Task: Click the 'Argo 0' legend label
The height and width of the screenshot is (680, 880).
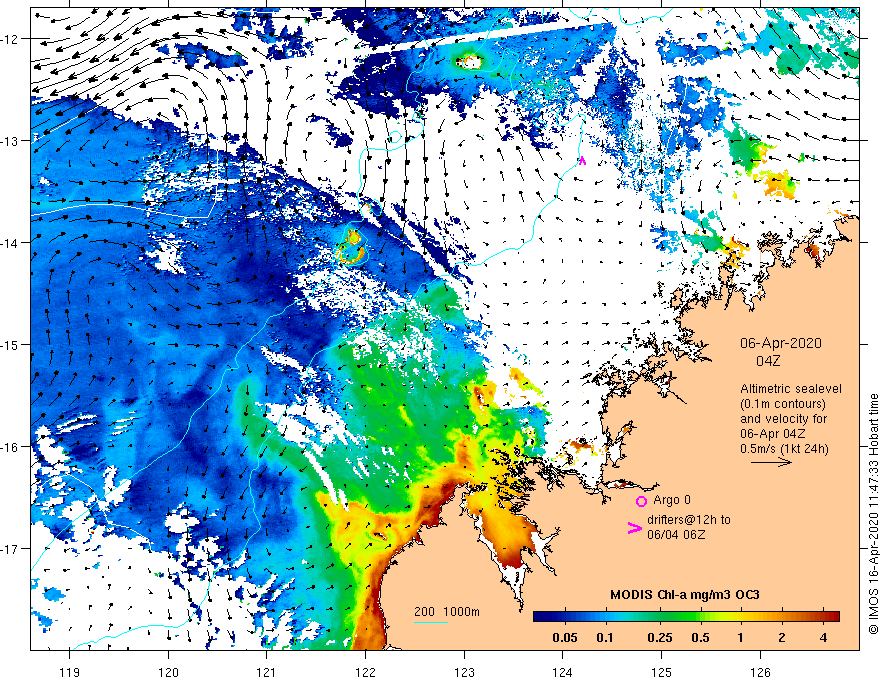Action: click(x=672, y=500)
